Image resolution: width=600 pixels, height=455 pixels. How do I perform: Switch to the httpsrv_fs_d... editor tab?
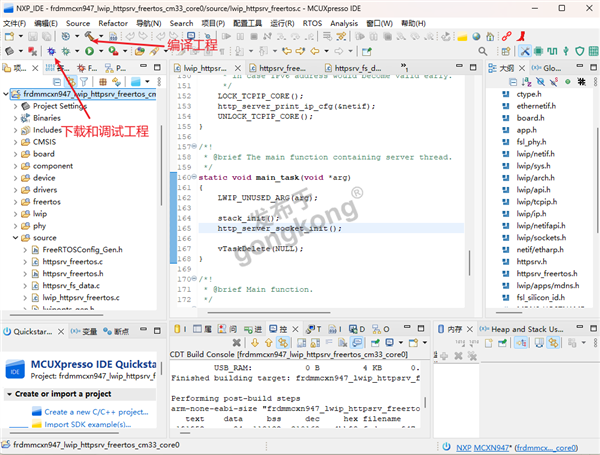click(x=353, y=68)
